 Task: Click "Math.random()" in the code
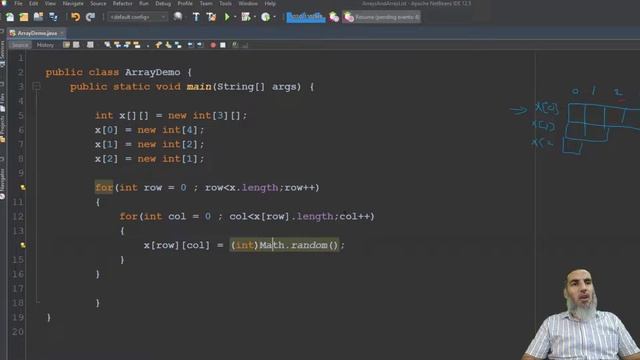299,245
